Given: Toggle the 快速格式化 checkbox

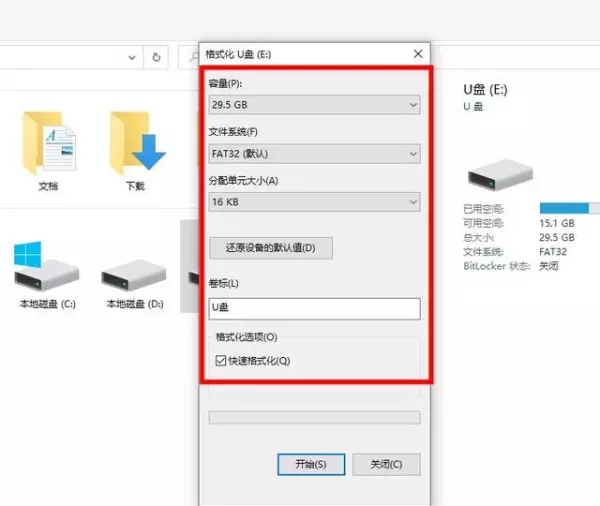Looking at the screenshot, I should click(x=221, y=361).
